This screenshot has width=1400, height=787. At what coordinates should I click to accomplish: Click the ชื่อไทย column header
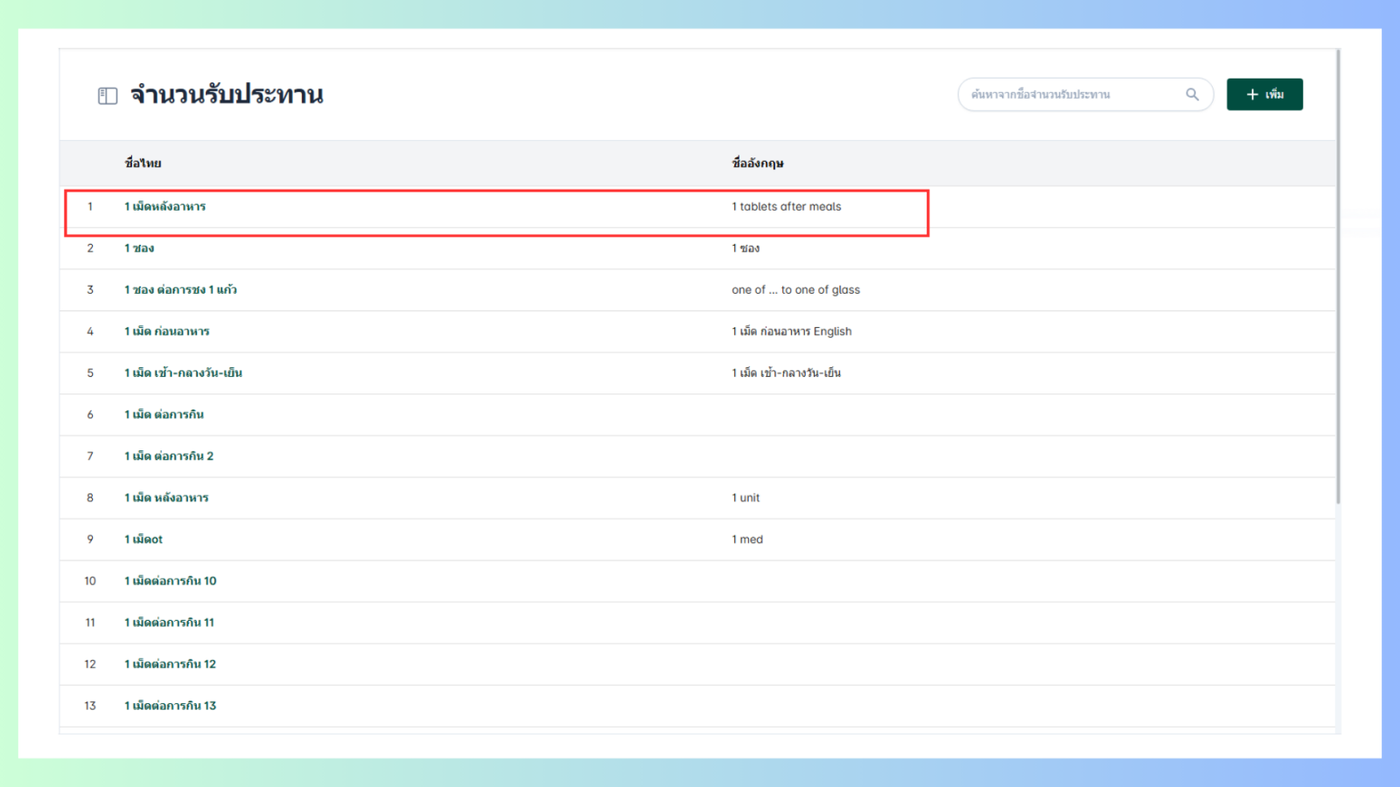pos(143,163)
